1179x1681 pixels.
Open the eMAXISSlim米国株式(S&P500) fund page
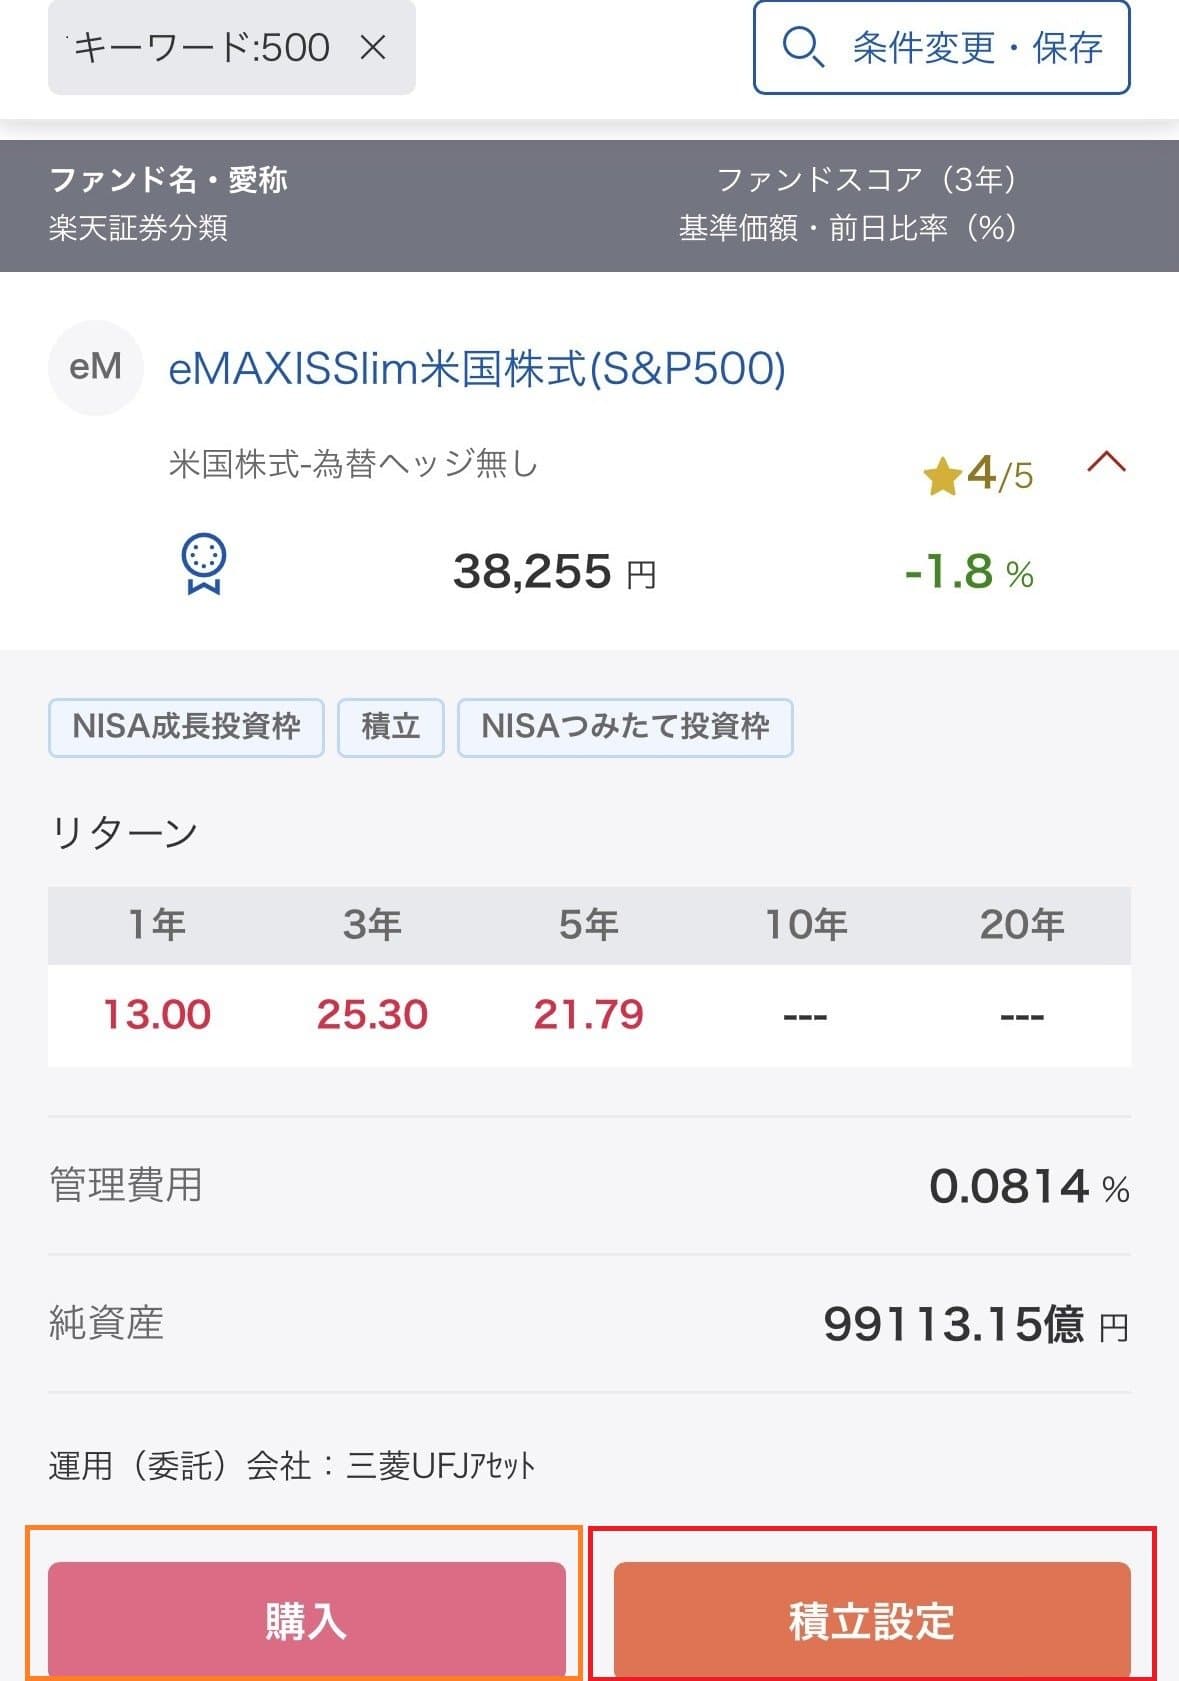478,371
